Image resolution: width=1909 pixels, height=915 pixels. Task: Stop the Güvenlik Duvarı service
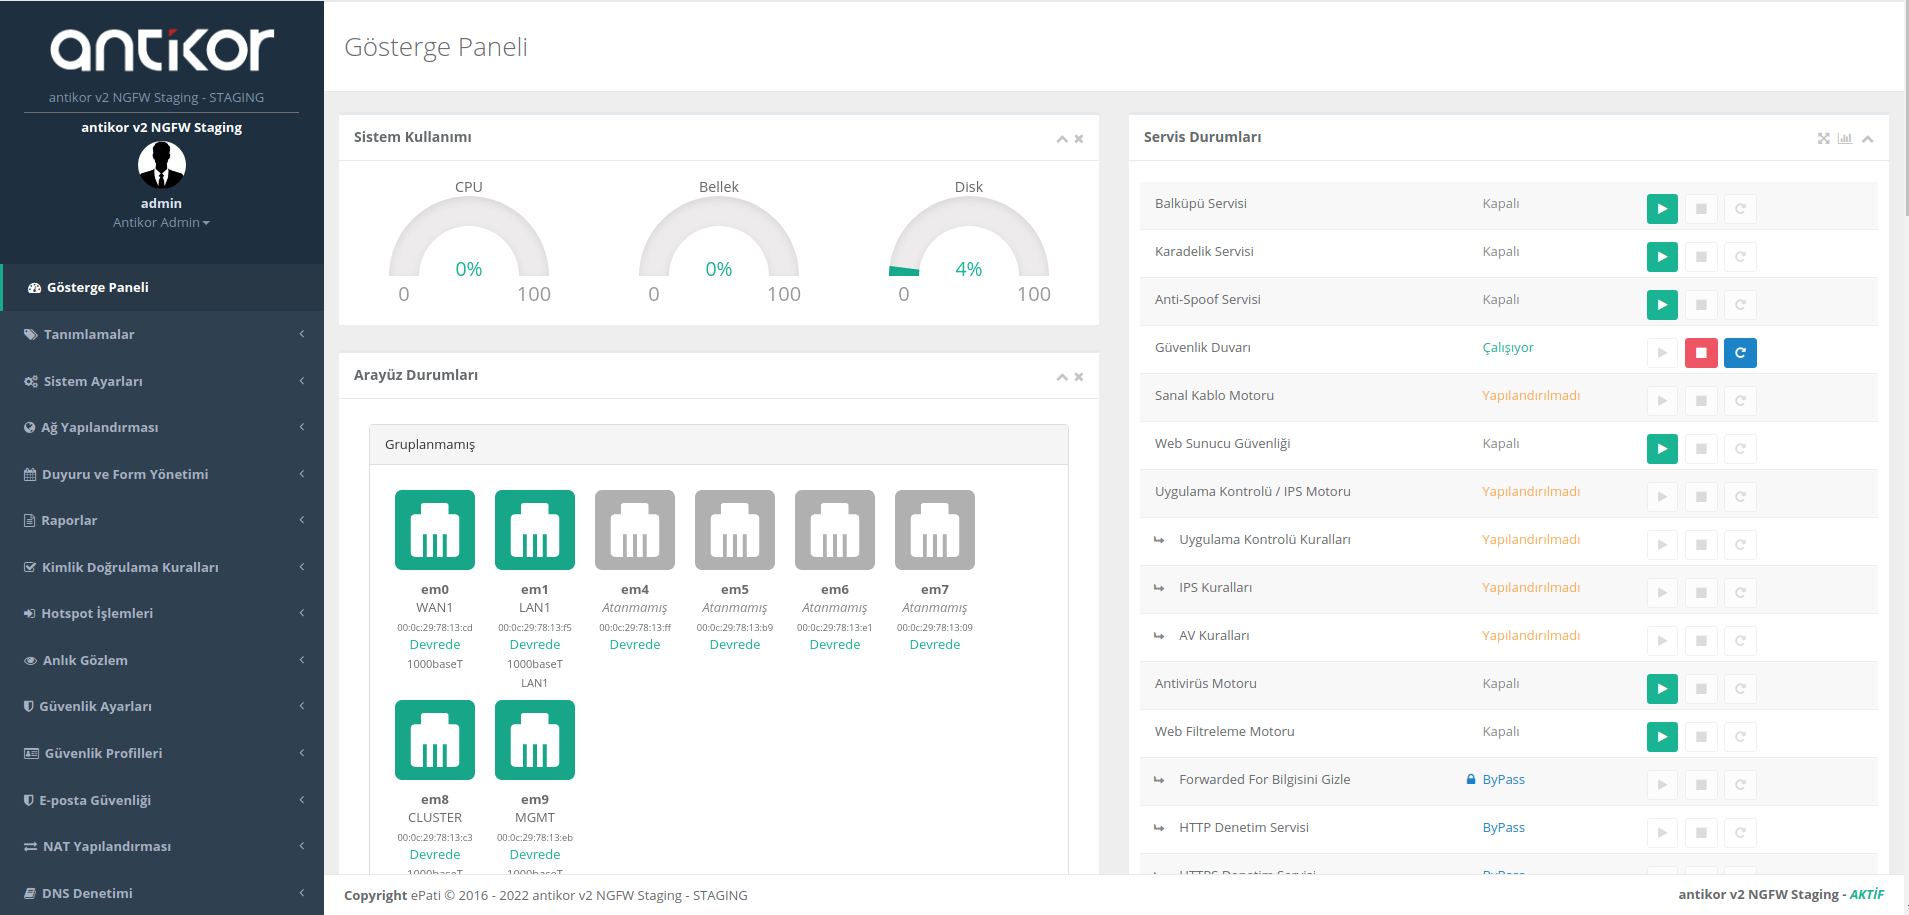tap(1701, 353)
